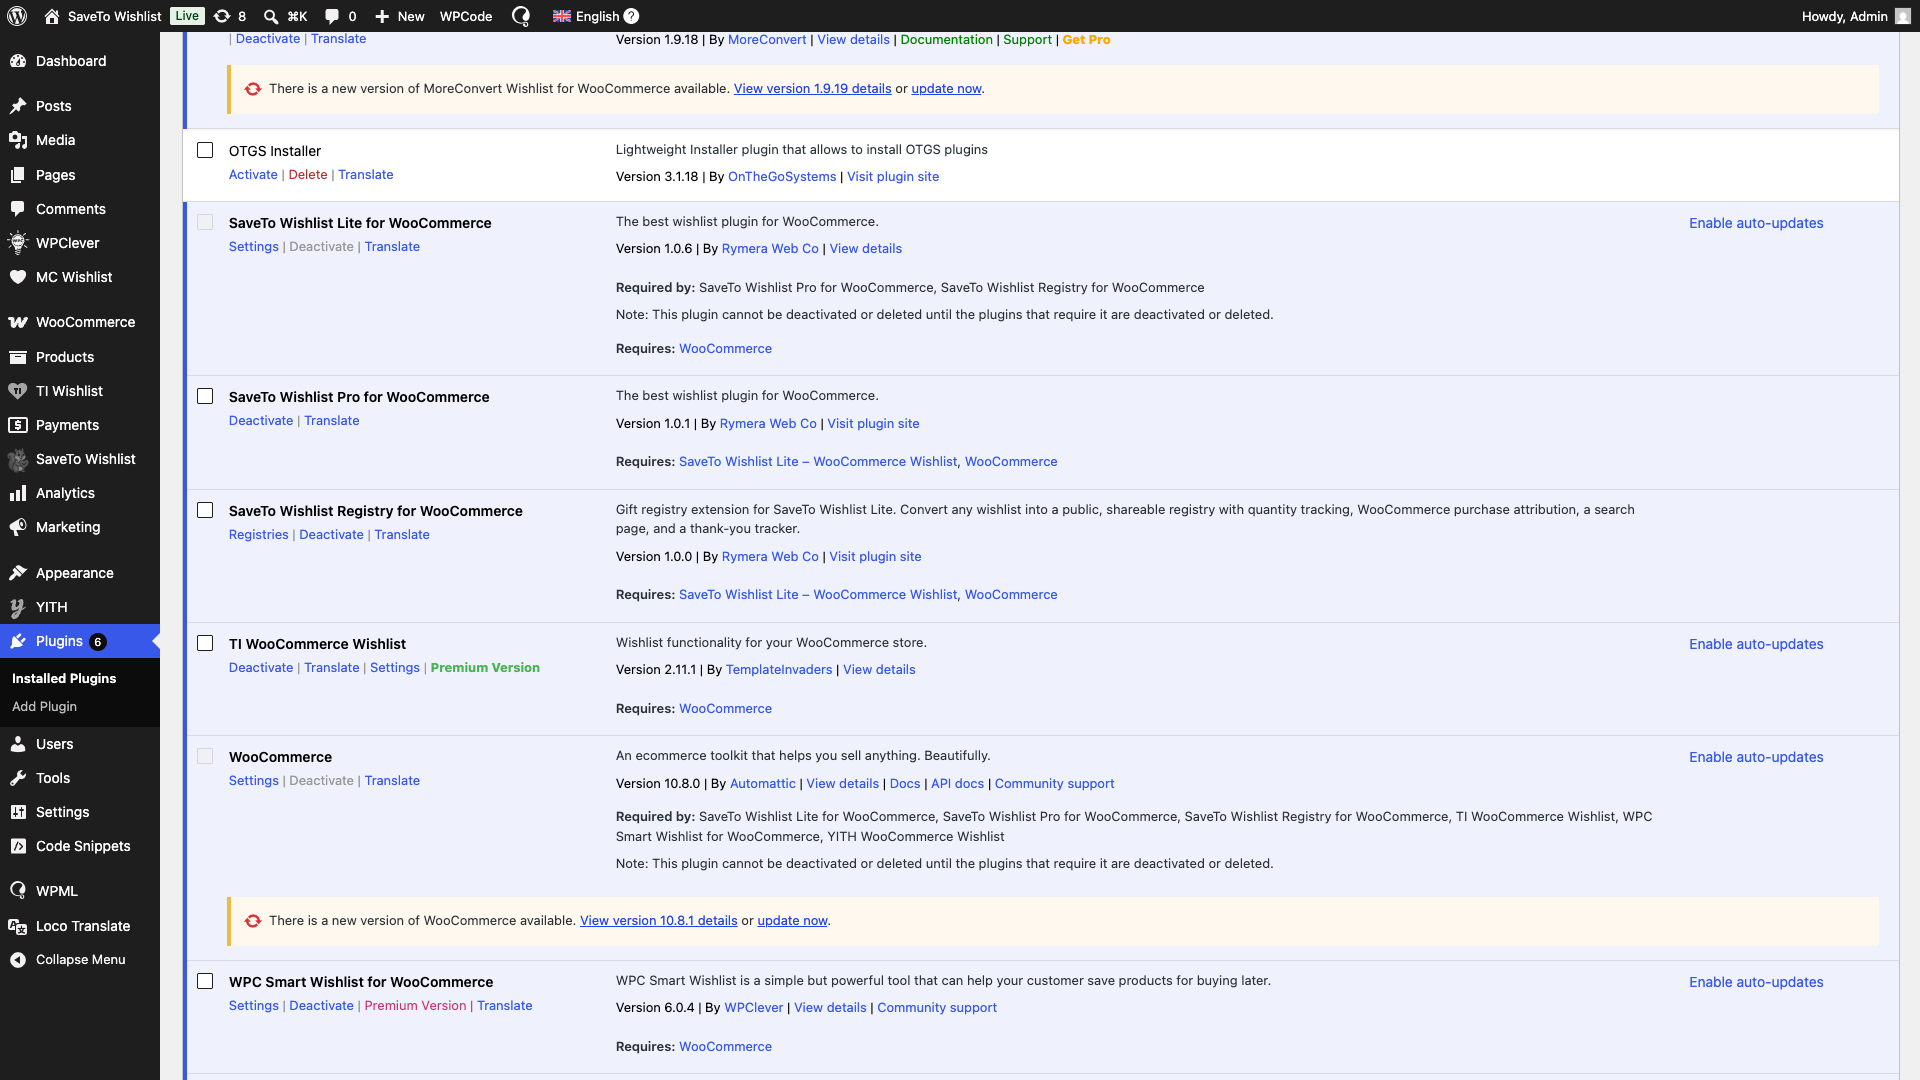The height and width of the screenshot is (1080, 1920).
Task: Click the Payments dollar icon in the sidebar
Action: 18,425
